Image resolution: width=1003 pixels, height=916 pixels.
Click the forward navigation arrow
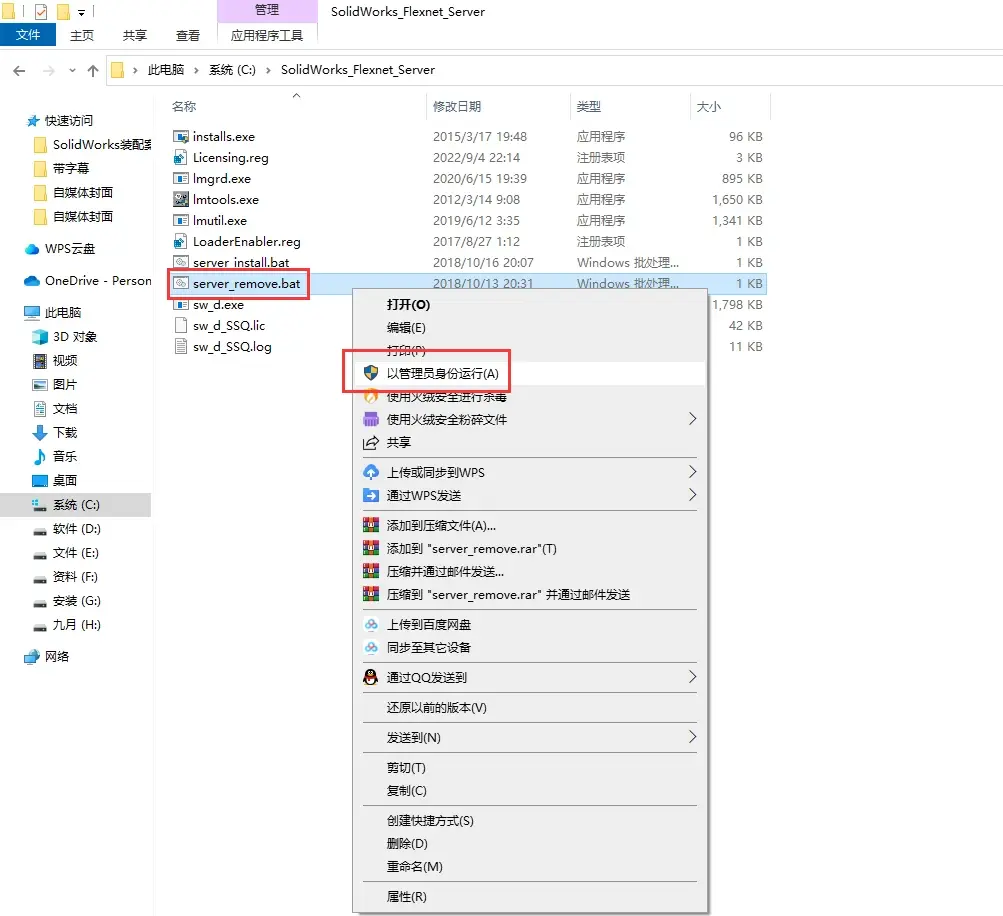[x=49, y=70]
